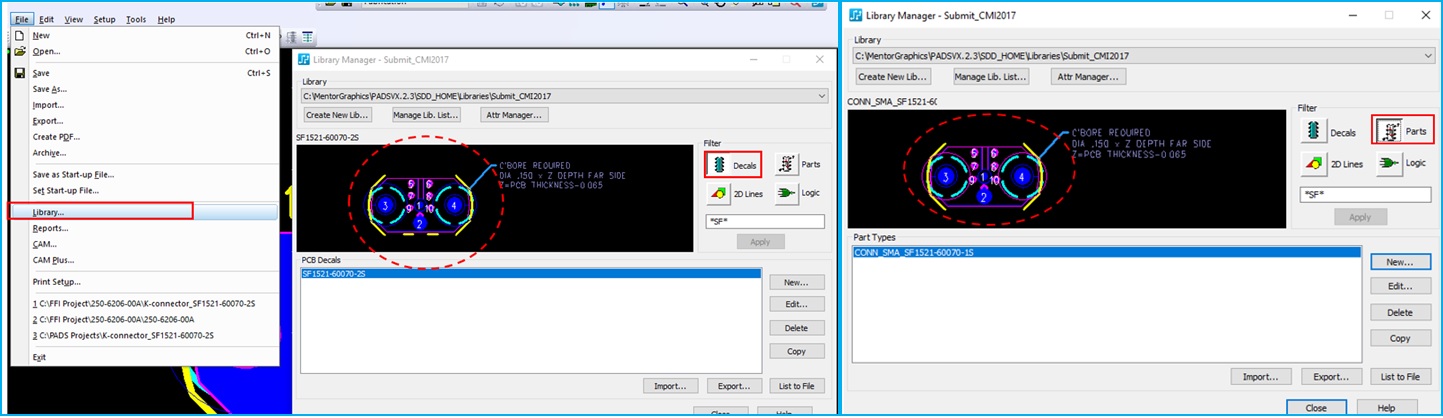Select SF1521-60070-2S in PCB Decals list
Image resolution: width=1443 pixels, height=418 pixels.
tap(341, 274)
